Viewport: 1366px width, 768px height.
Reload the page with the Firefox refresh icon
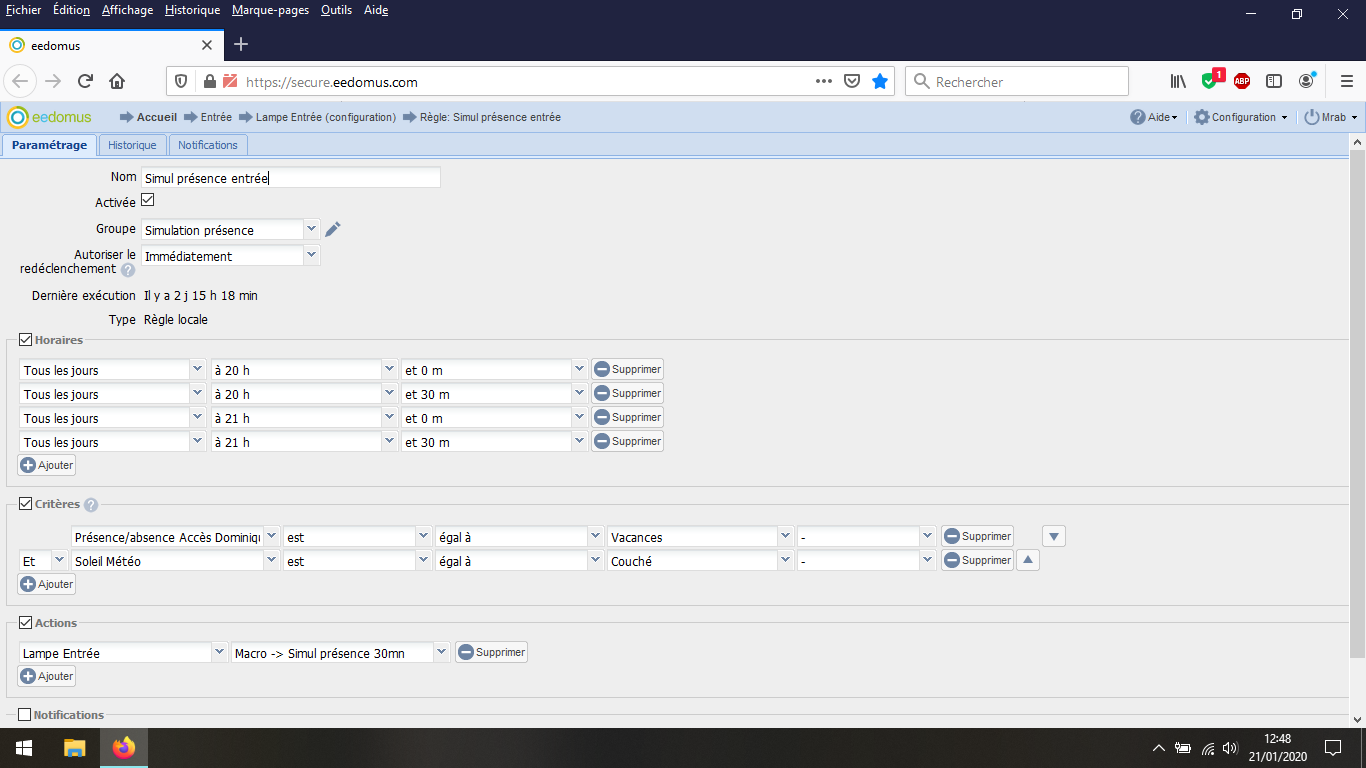click(85, 82)
